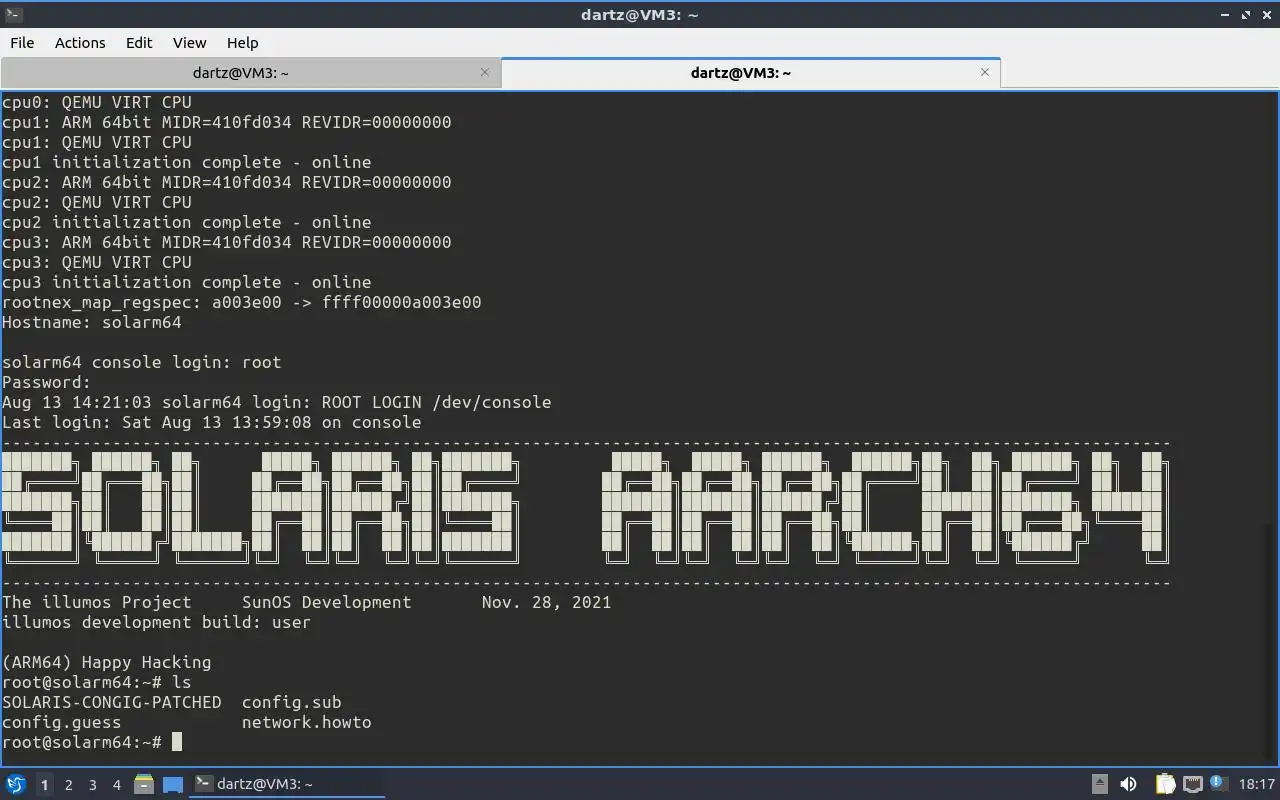Click 'ROOT LOGIN /dev/console' text

point(437,402)
